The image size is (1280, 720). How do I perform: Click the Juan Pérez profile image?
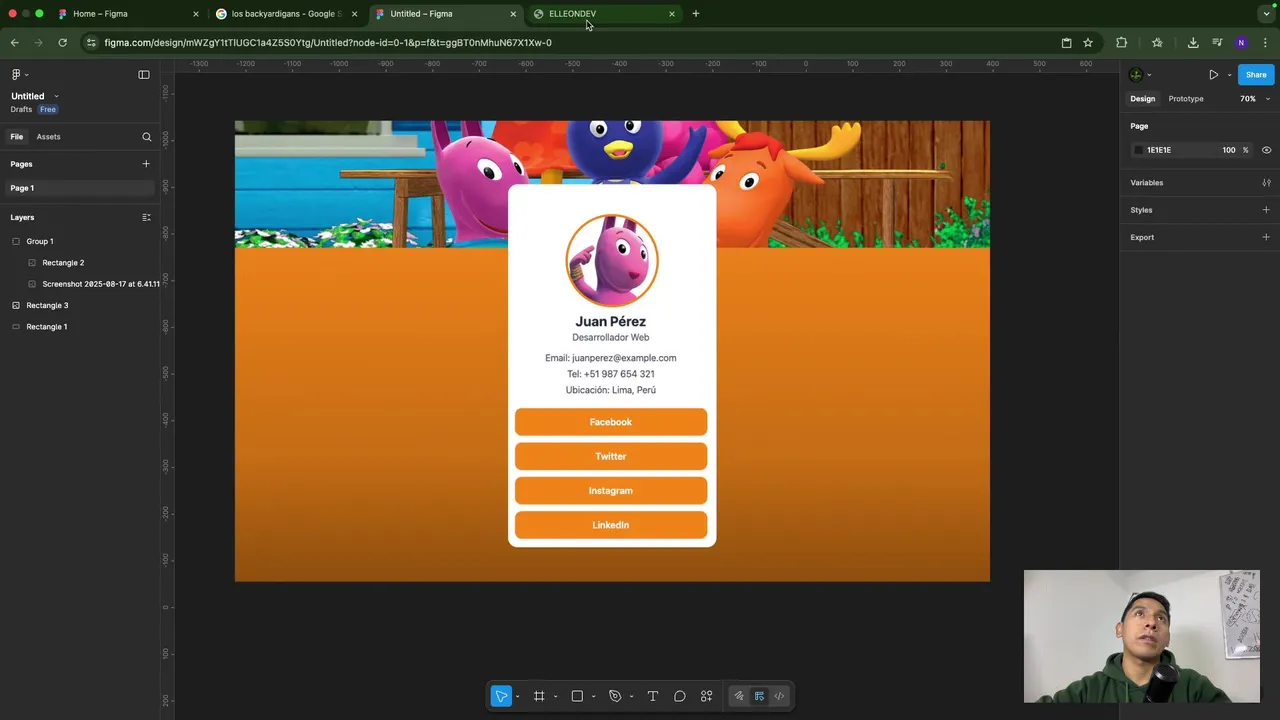pyautogui.click(x=612, y=260)
